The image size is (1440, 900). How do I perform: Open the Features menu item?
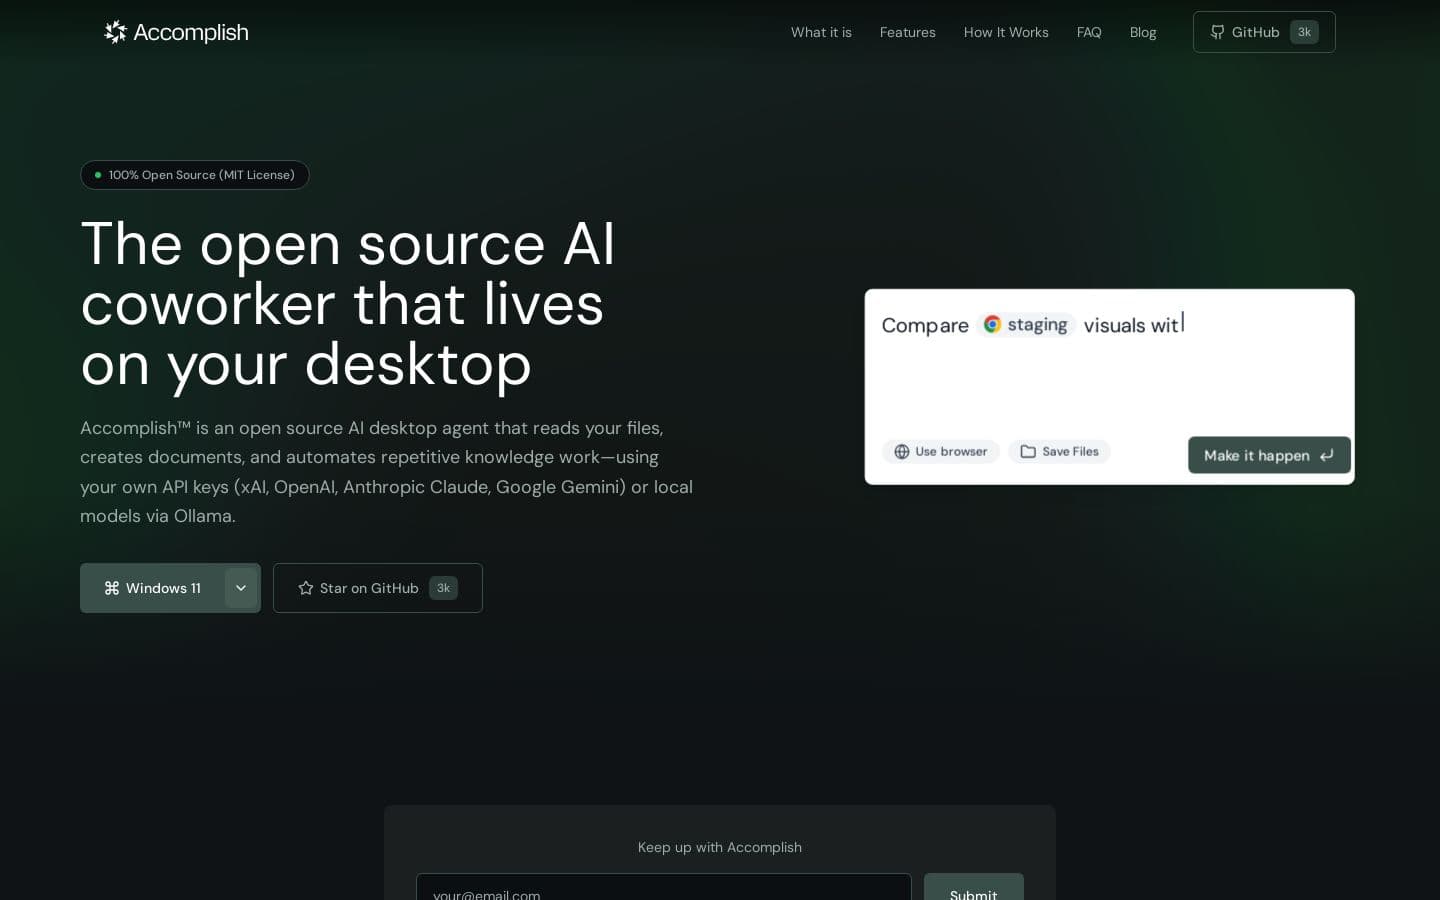pyautogui.click(x=907, y=32)
